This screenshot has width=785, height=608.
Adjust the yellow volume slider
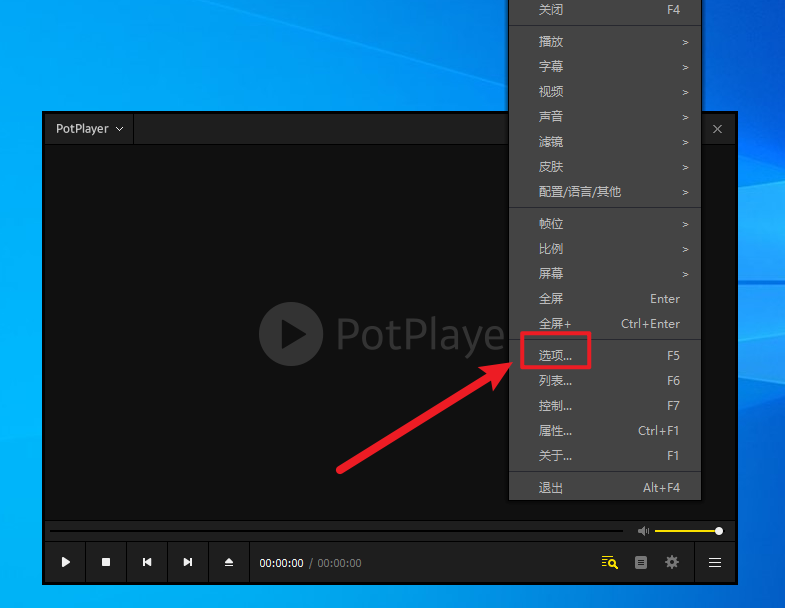point(688,531)
